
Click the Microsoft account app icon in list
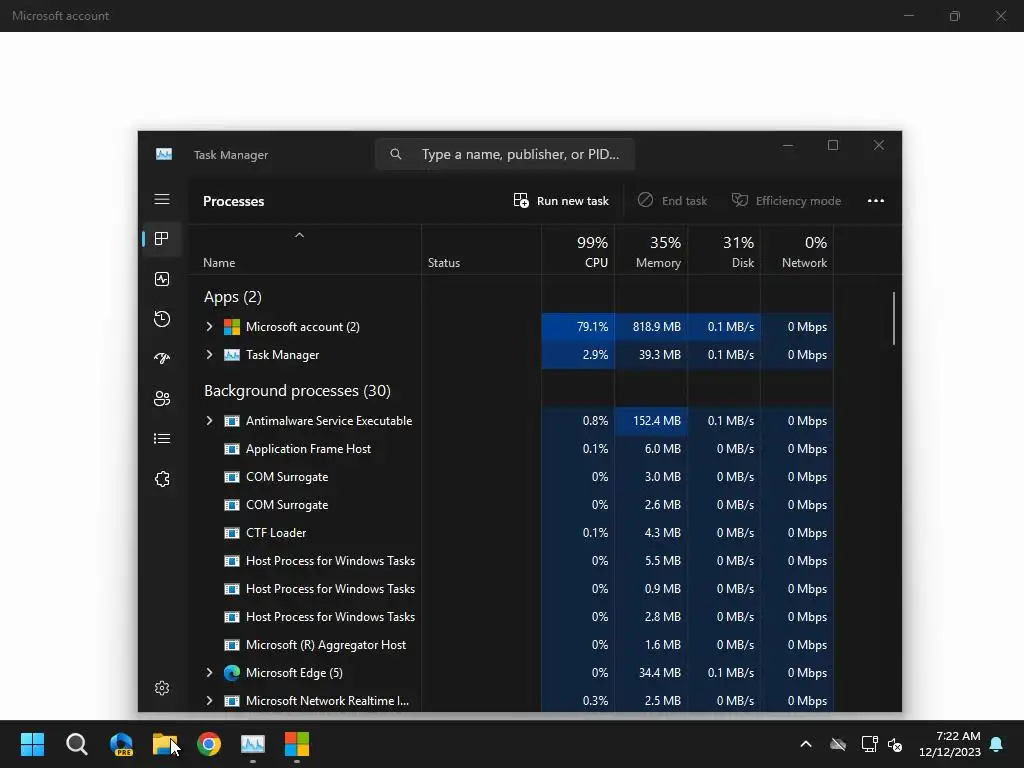click(232, 327)
